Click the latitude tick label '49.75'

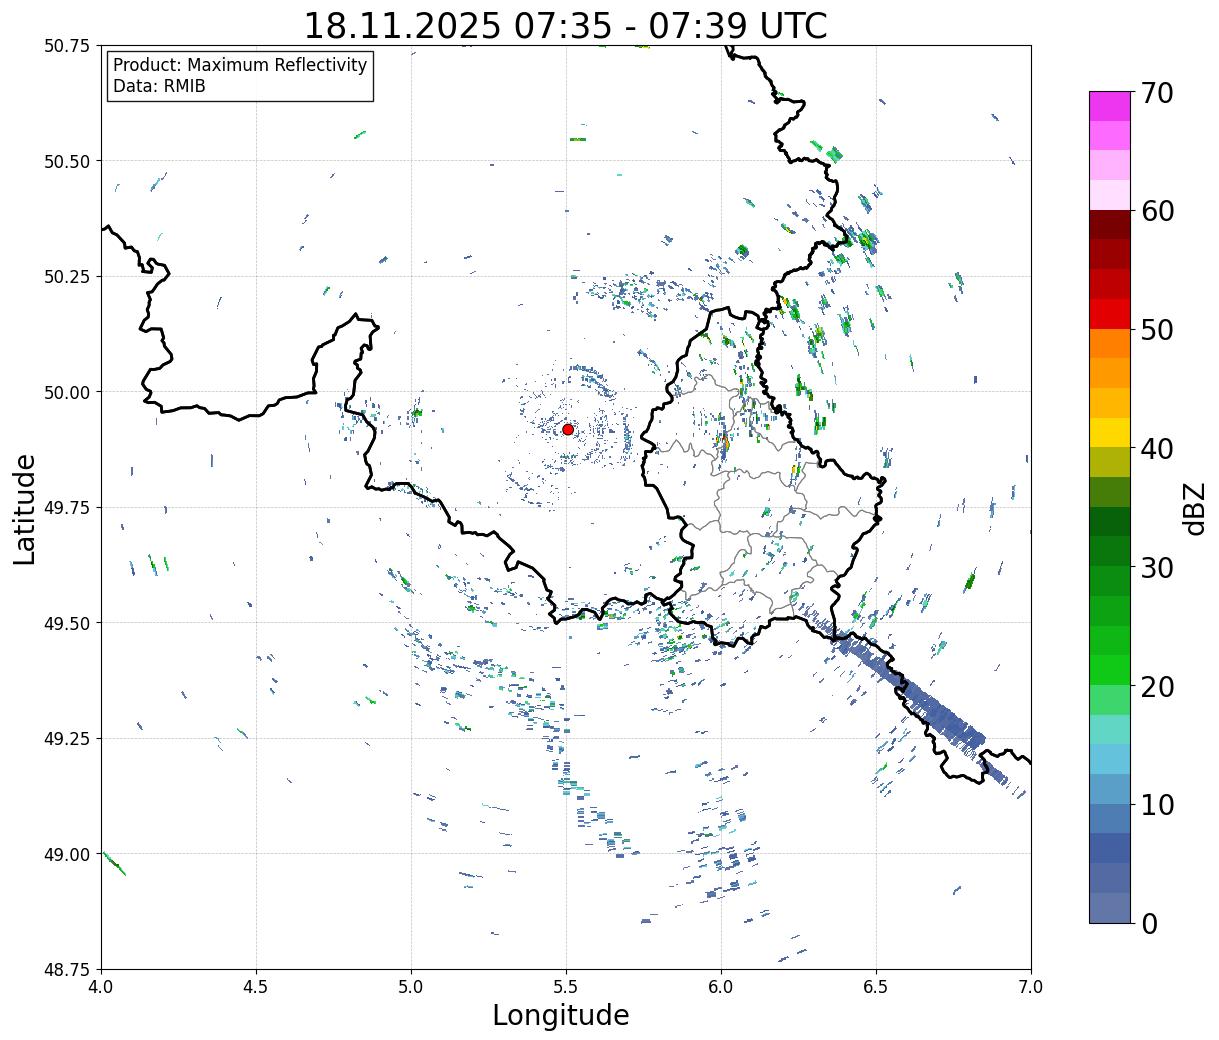(67, 508)
